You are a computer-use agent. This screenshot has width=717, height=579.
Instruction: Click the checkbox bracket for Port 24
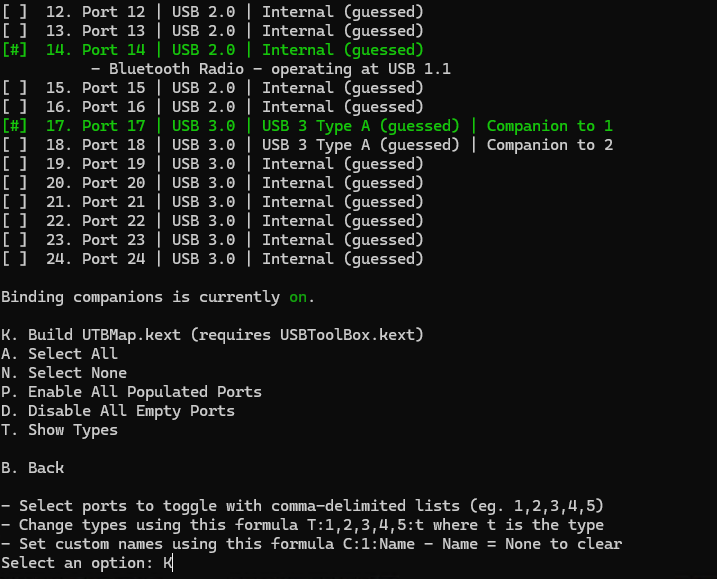pyautogui.click(x=15, y=259)
